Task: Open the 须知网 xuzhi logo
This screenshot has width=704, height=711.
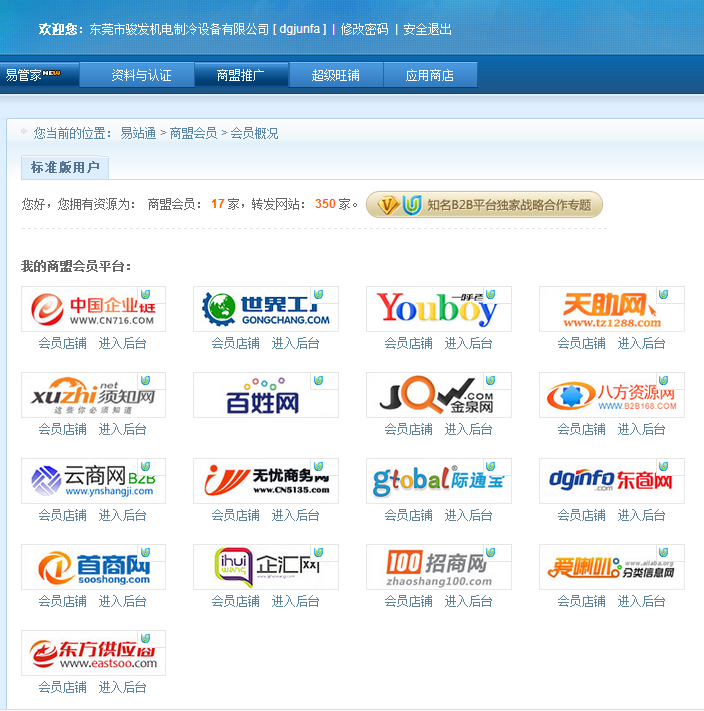Action: [93, 395]
